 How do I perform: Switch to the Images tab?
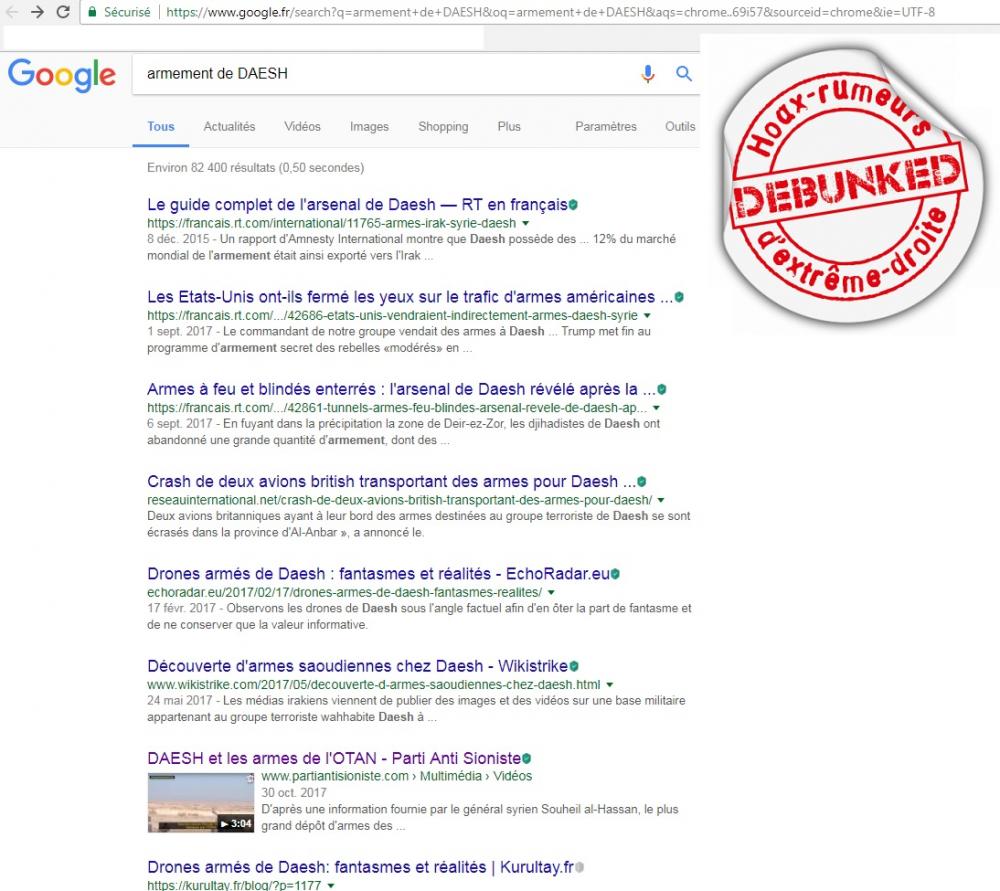(369, 126)
